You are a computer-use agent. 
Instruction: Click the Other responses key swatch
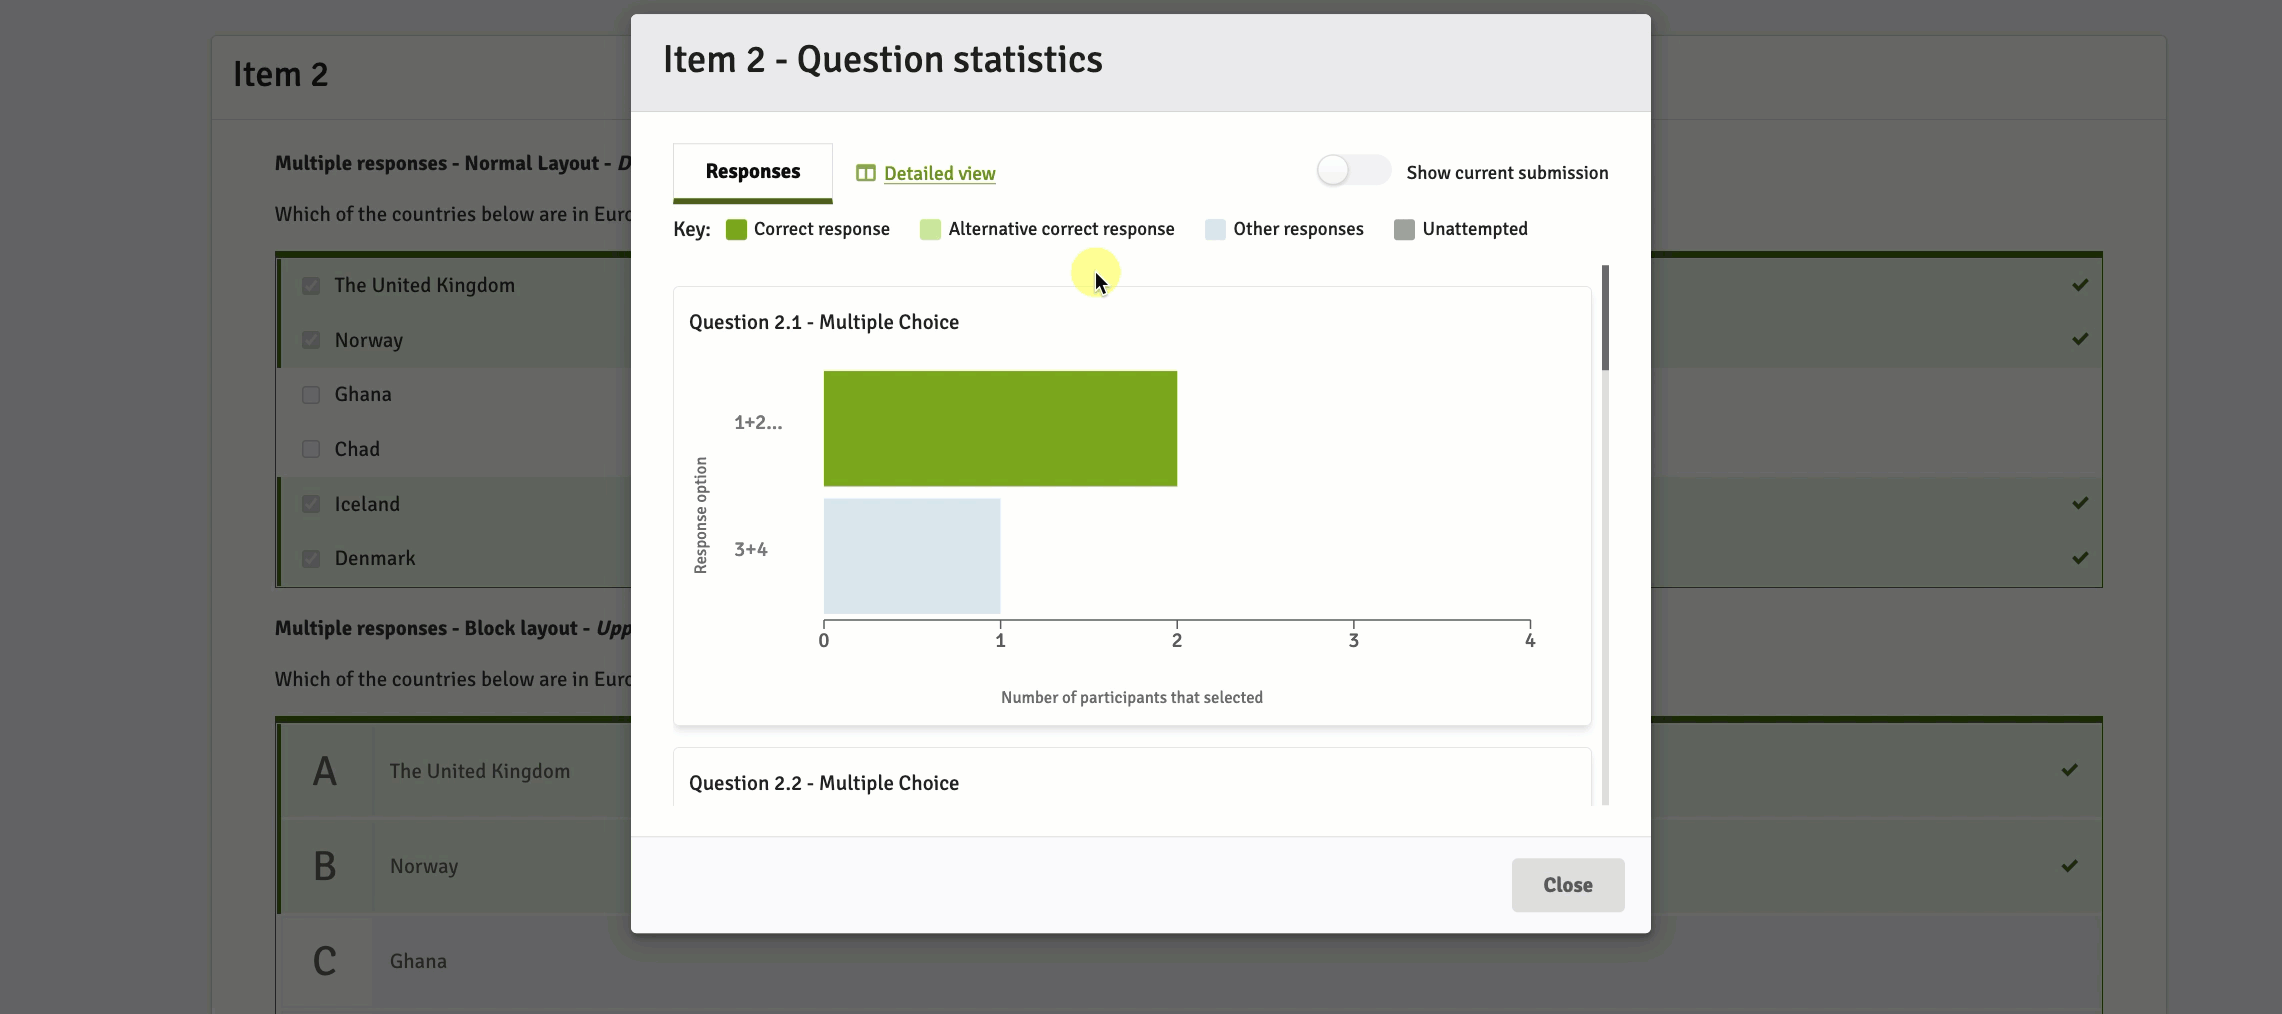click(1215, 230)
